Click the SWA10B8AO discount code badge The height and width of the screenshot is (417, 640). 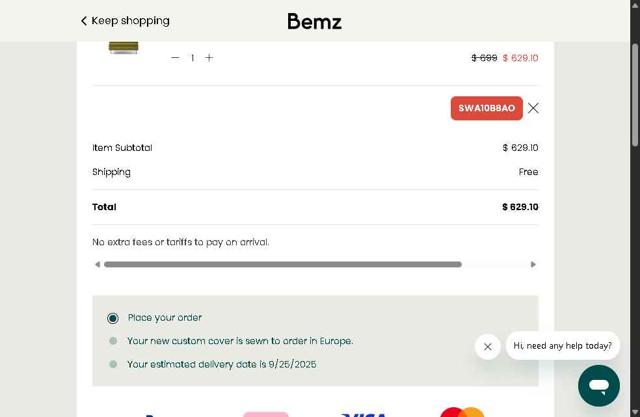[486, 108]
